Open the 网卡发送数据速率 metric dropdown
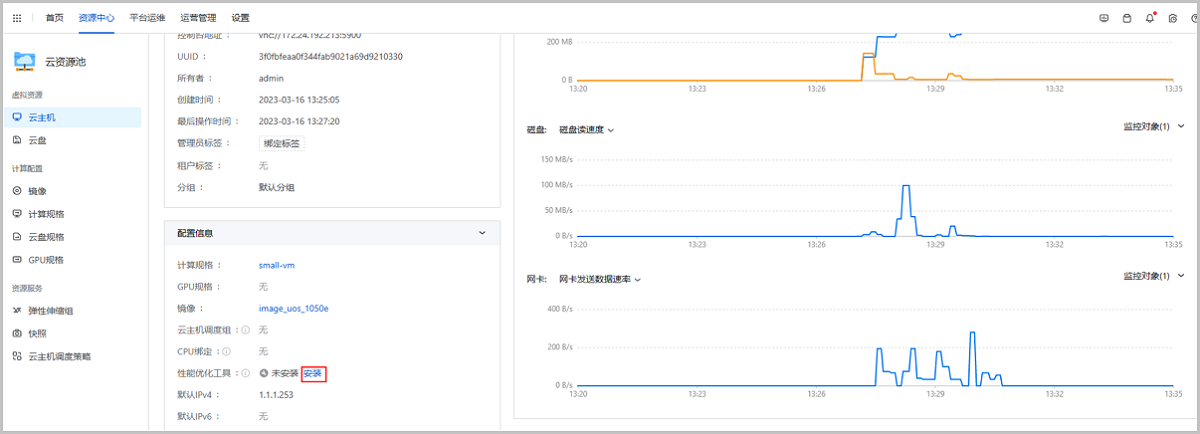 click(x=599, y=279)
